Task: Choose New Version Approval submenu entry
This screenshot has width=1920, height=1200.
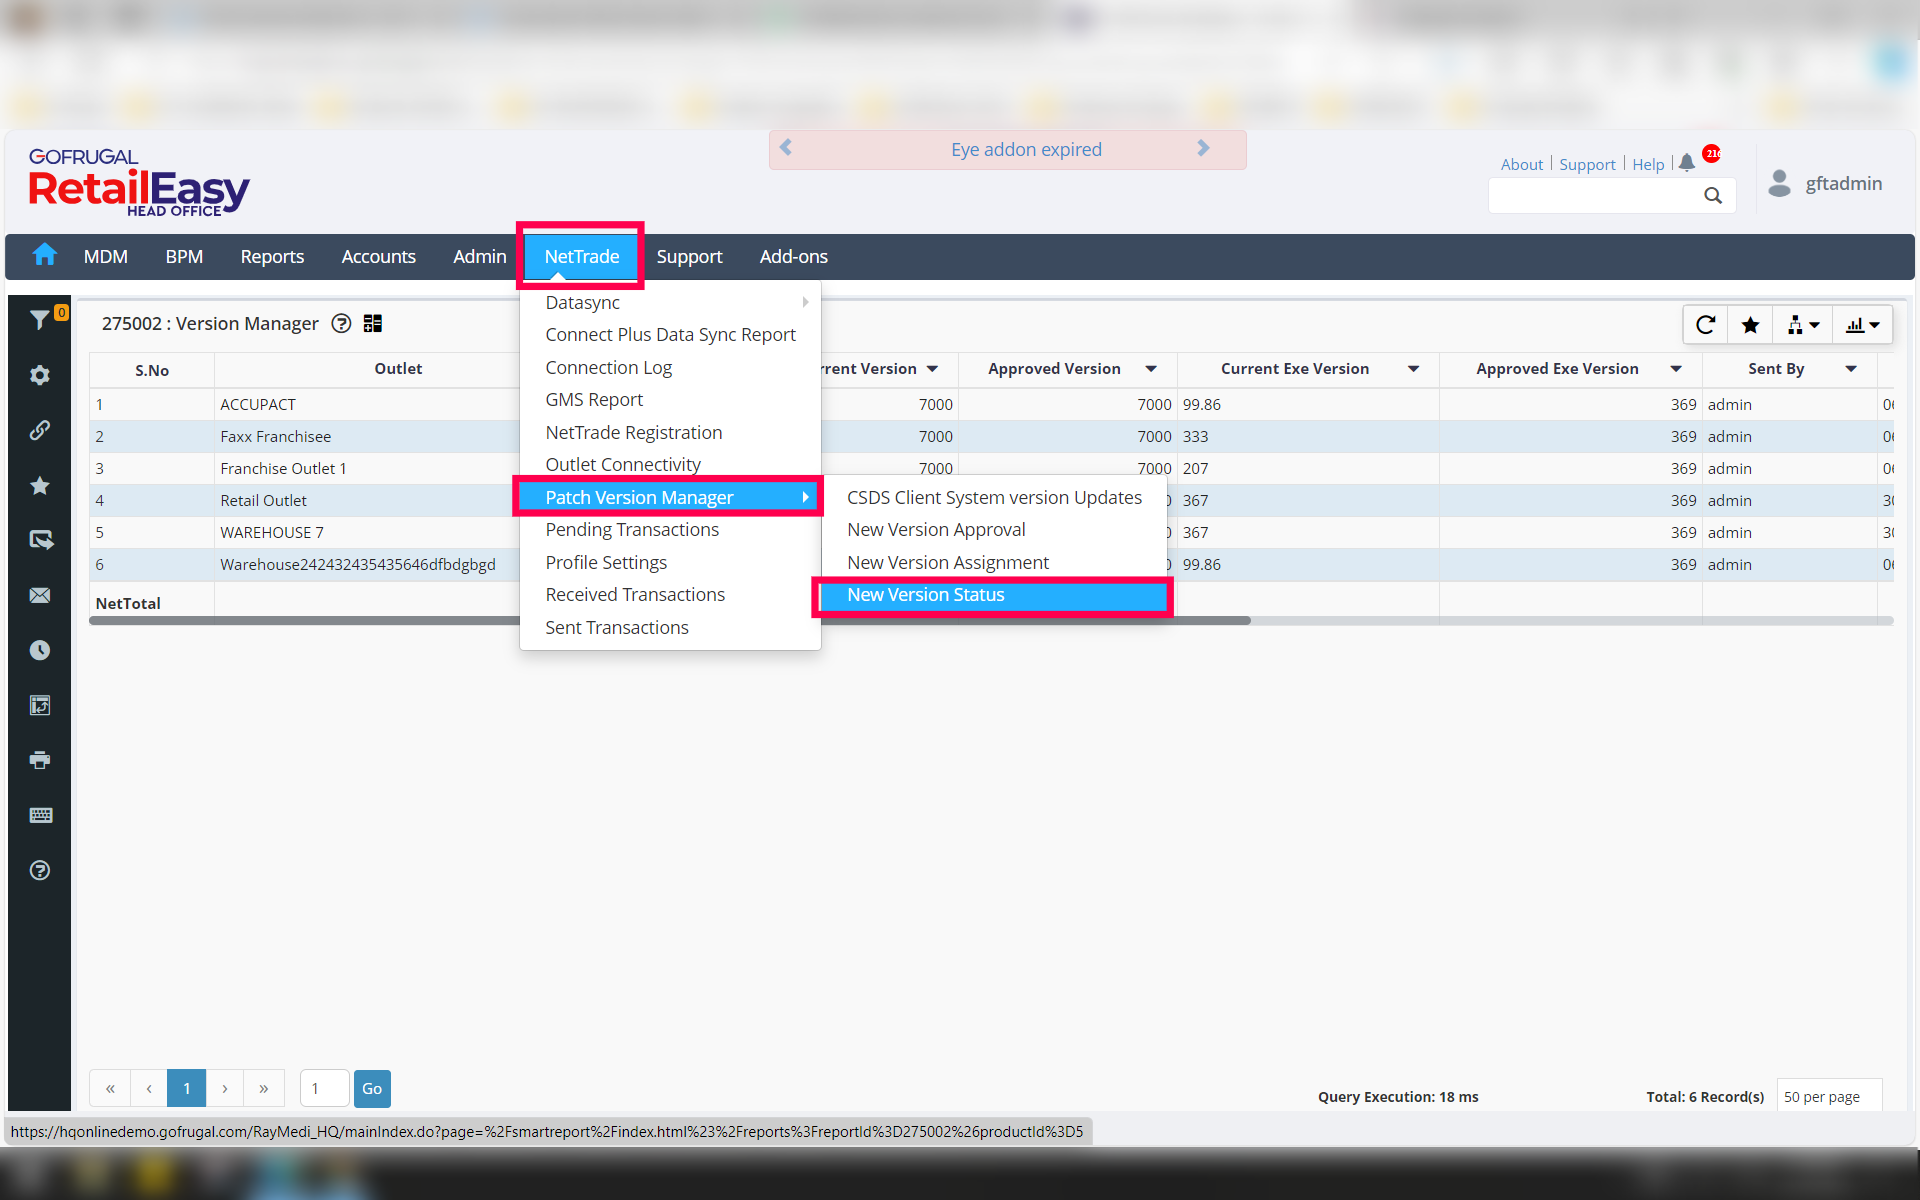Action: pyautogui.click(x=936, y=530)
